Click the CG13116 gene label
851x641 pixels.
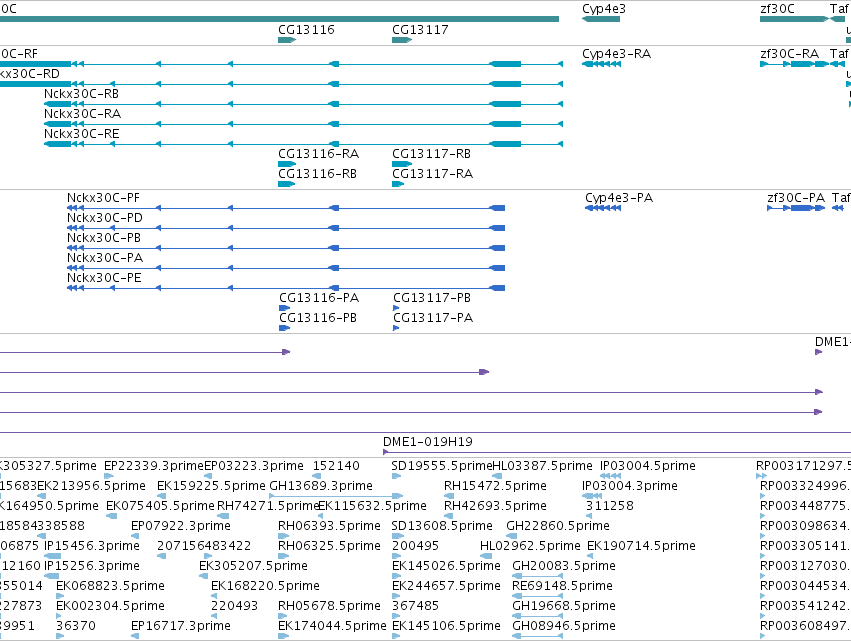[x=306, y=29]
